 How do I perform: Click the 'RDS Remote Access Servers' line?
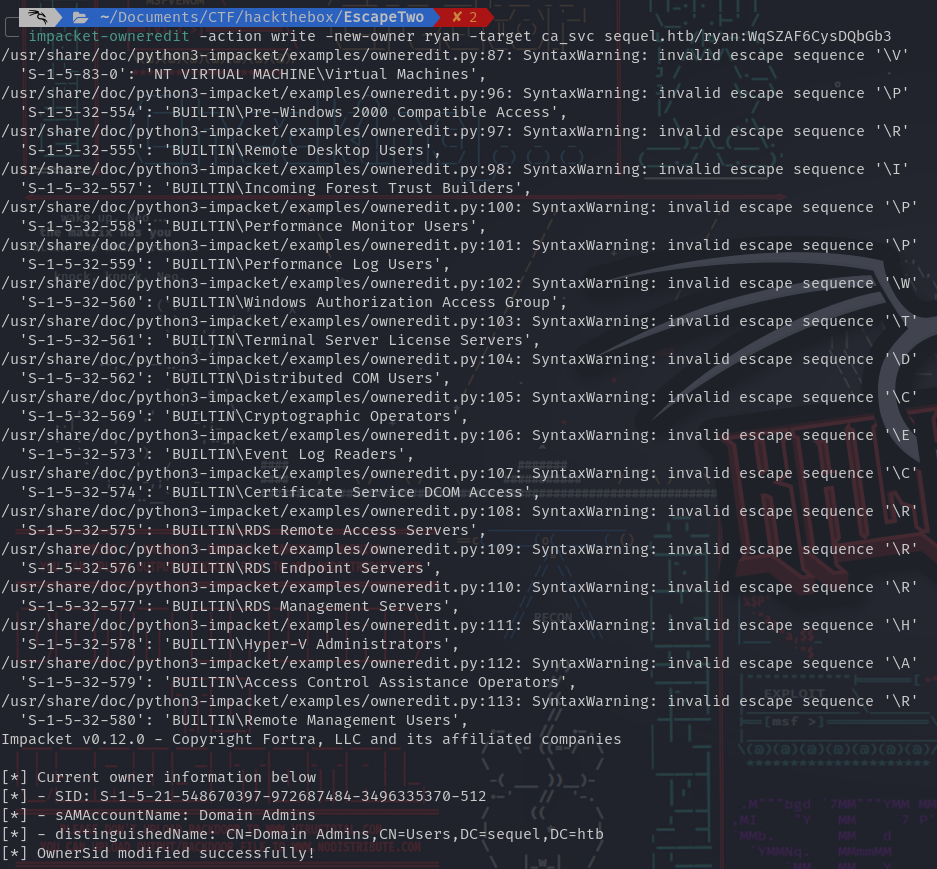[x=253, y=530]
